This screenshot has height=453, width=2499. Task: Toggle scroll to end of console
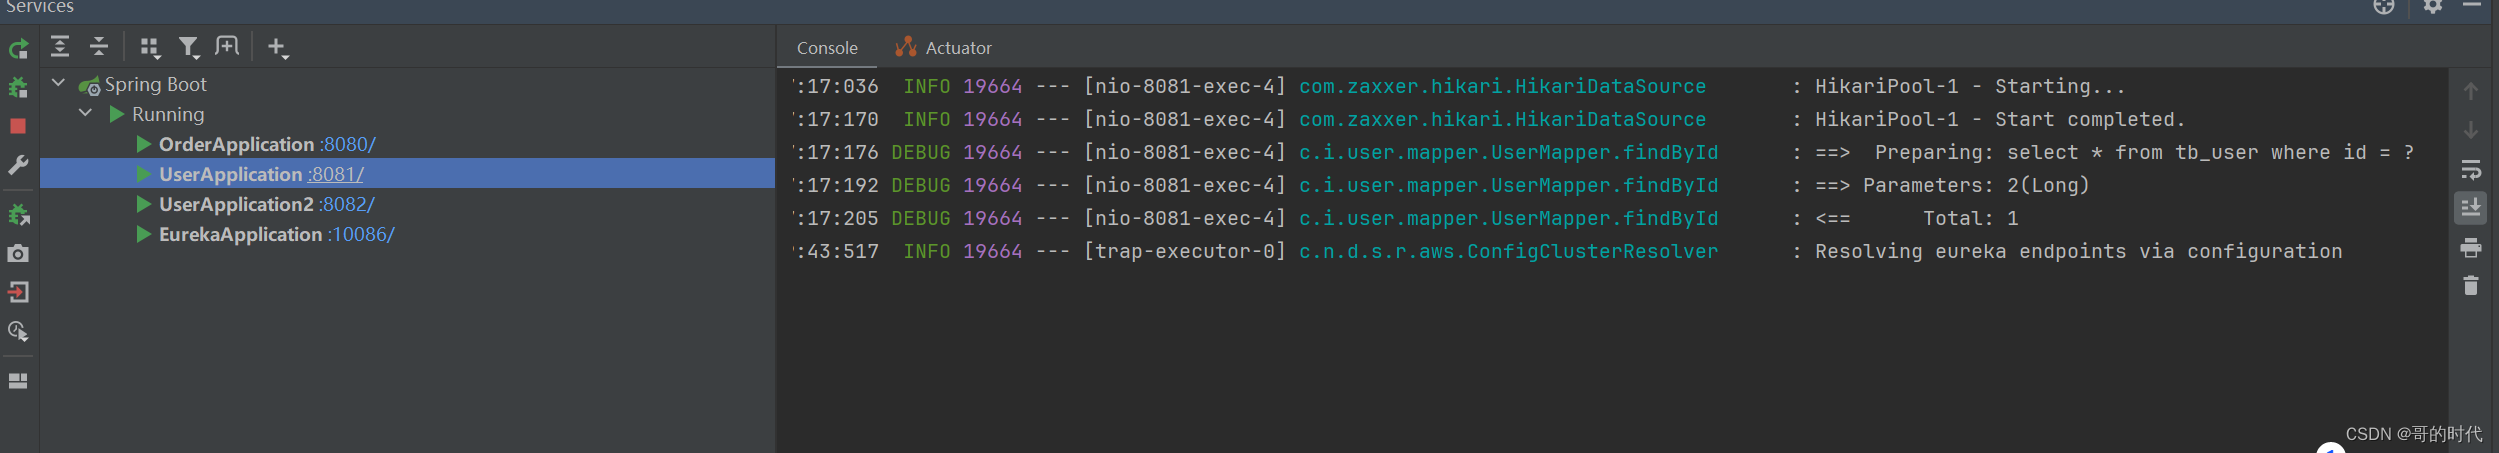[2470, 208]
